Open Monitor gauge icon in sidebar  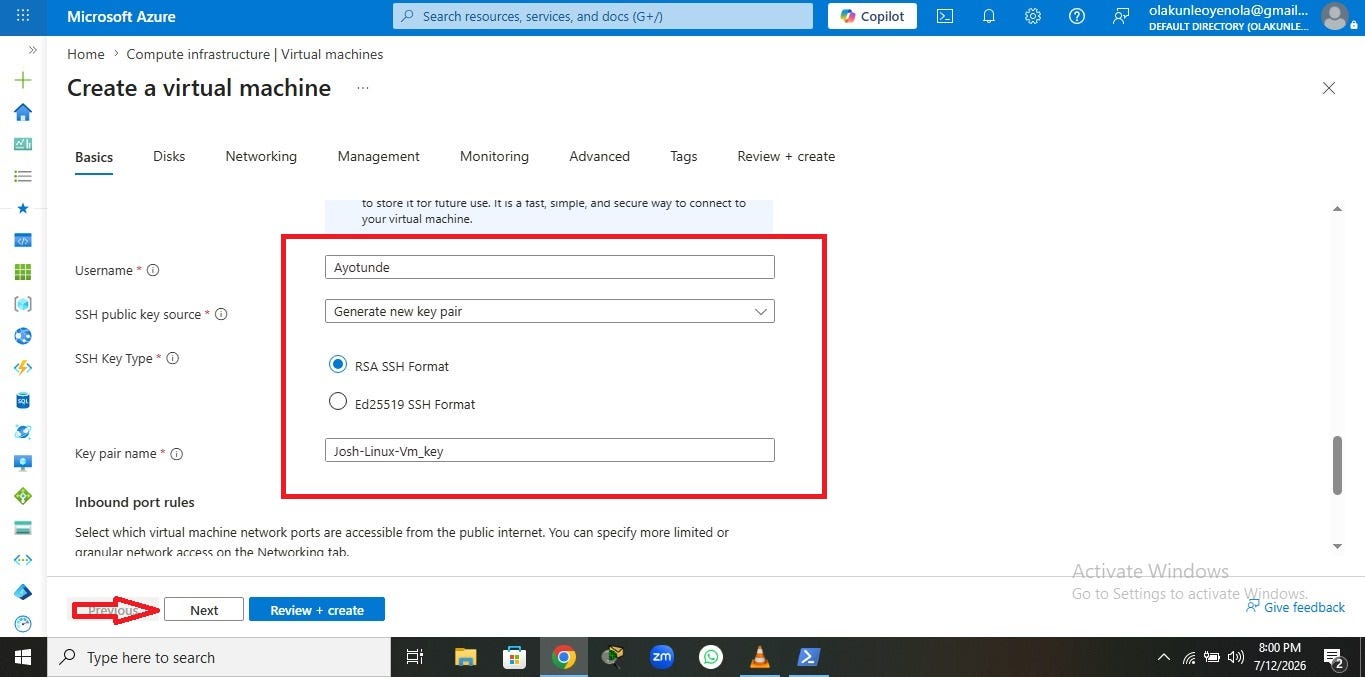click(x=23, y=624)
